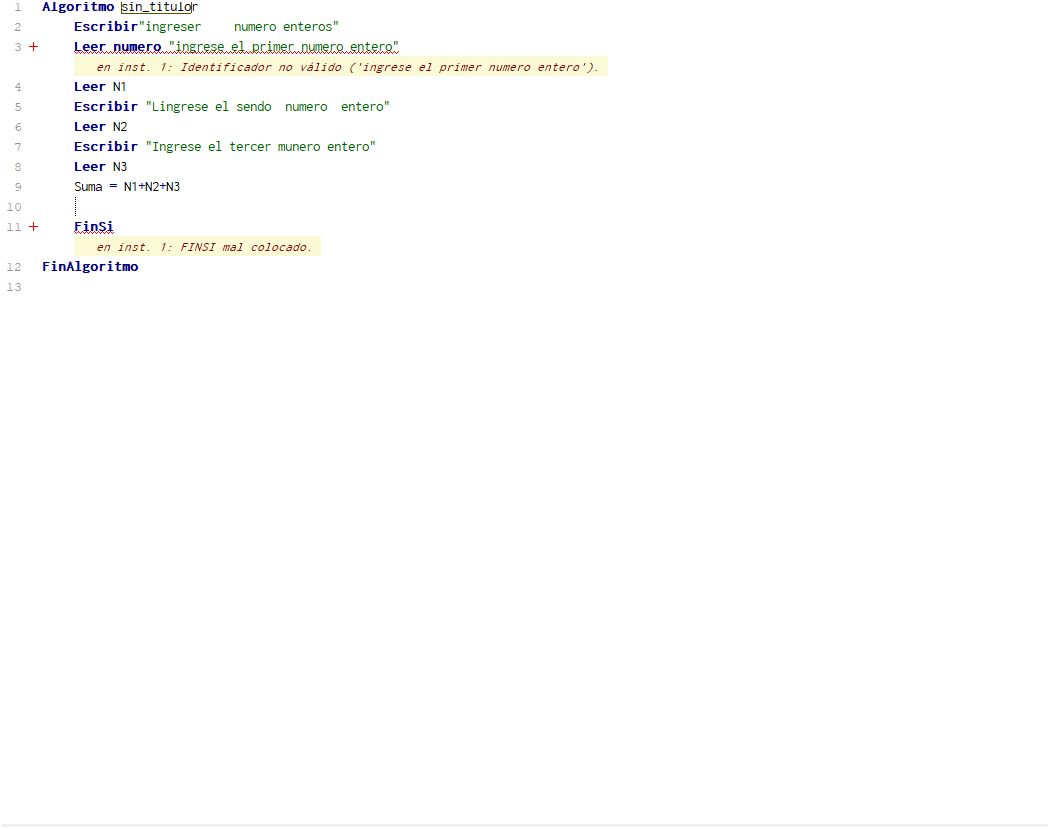Viewport: 1050px width, 829px height.
Task: Place cursor on the 'Leer N2' line
Action: click(x=100, y=127)
